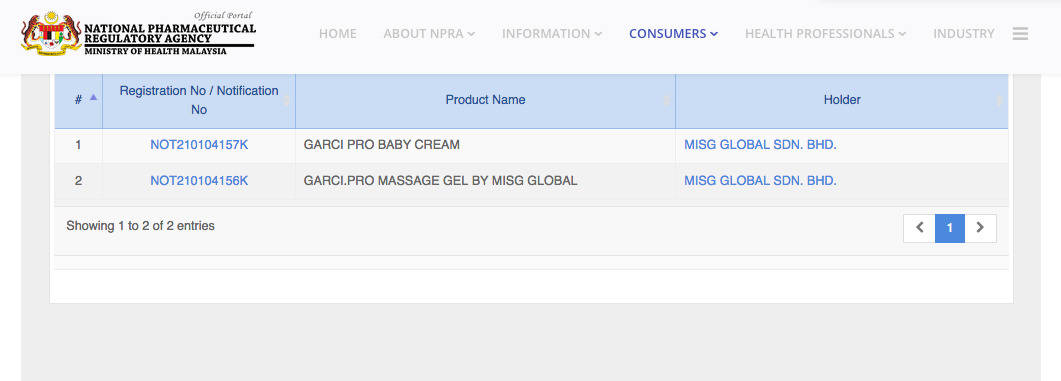Open notification NOT210104157K link
Screen dimensions: 1061x381
(x=199, y=145)
